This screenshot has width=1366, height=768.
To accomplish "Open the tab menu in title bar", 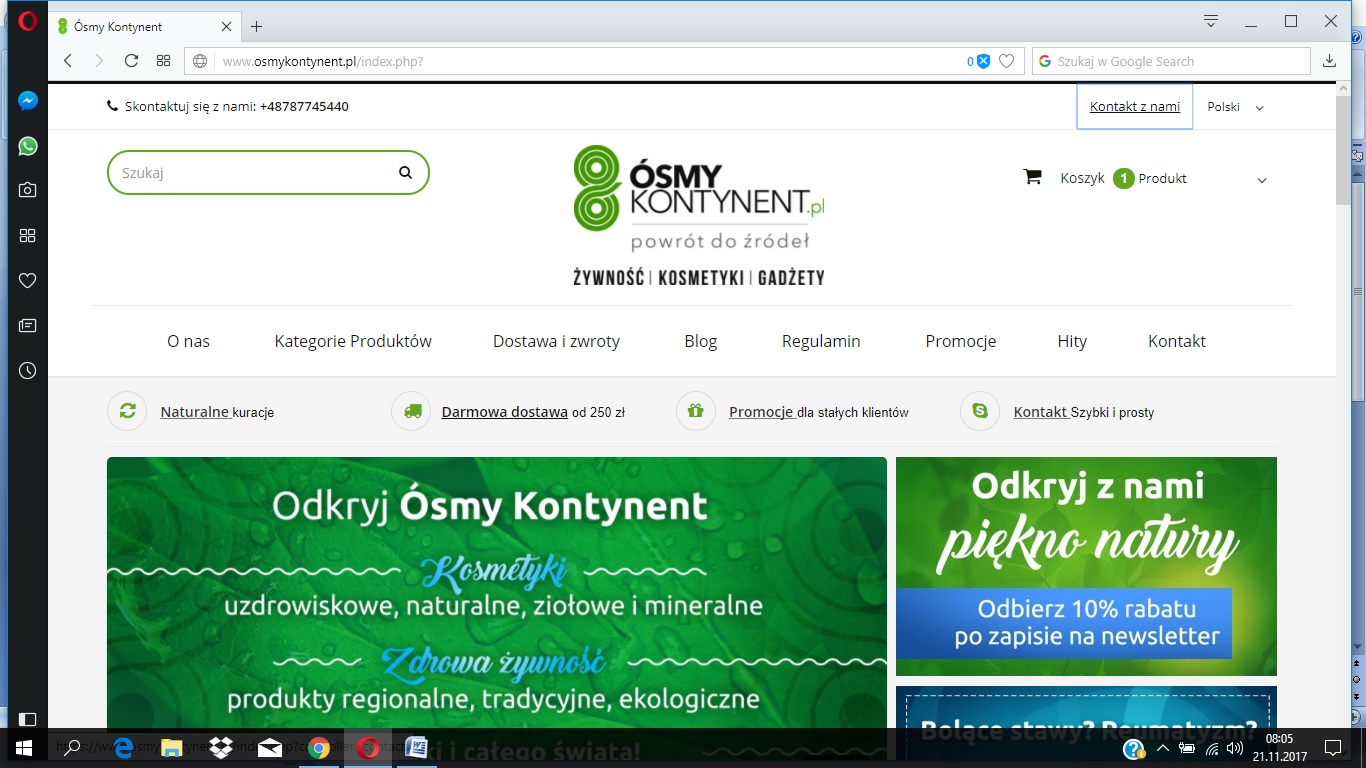I will pos(1211,21).
